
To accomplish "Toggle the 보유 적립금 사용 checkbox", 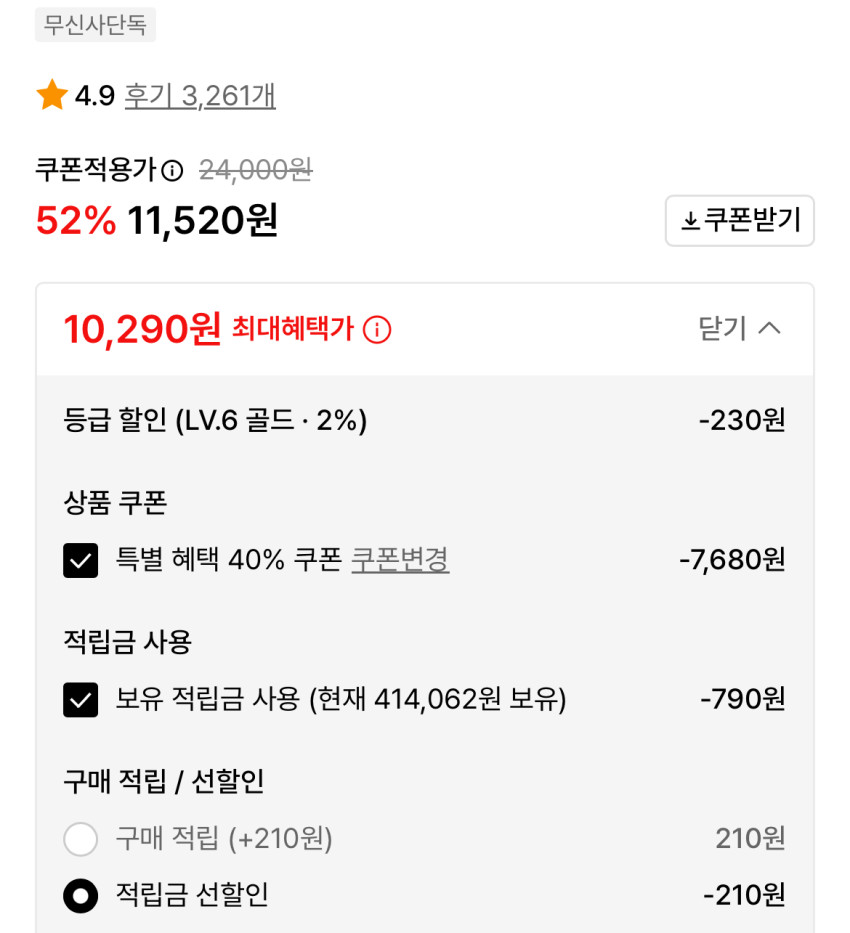I will click(x=81, y=700).
